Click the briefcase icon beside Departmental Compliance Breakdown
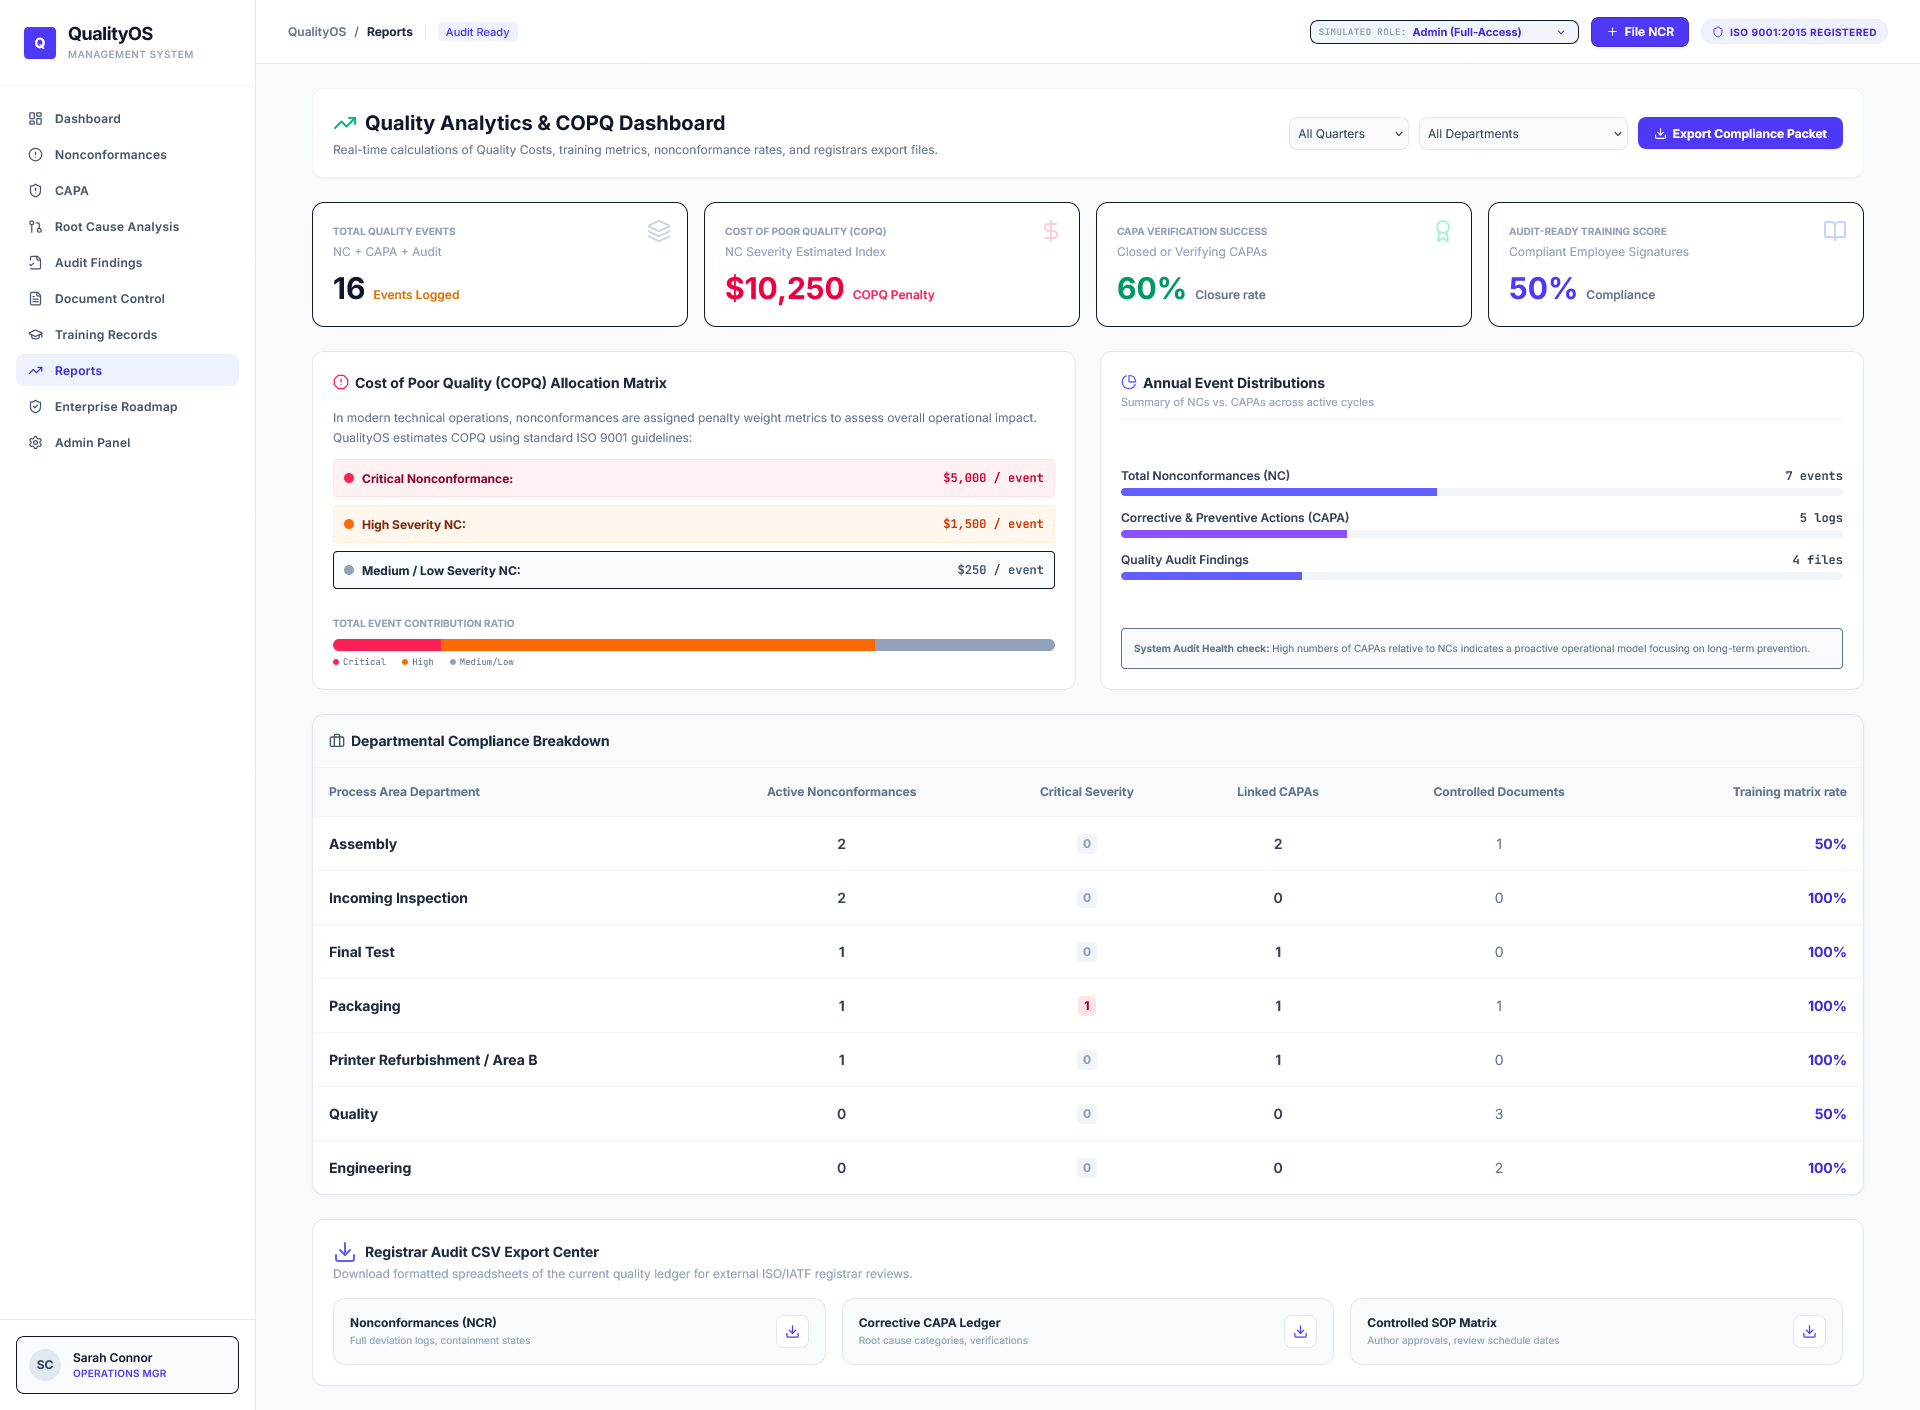1920x1410 pixels. pos(337,741)
